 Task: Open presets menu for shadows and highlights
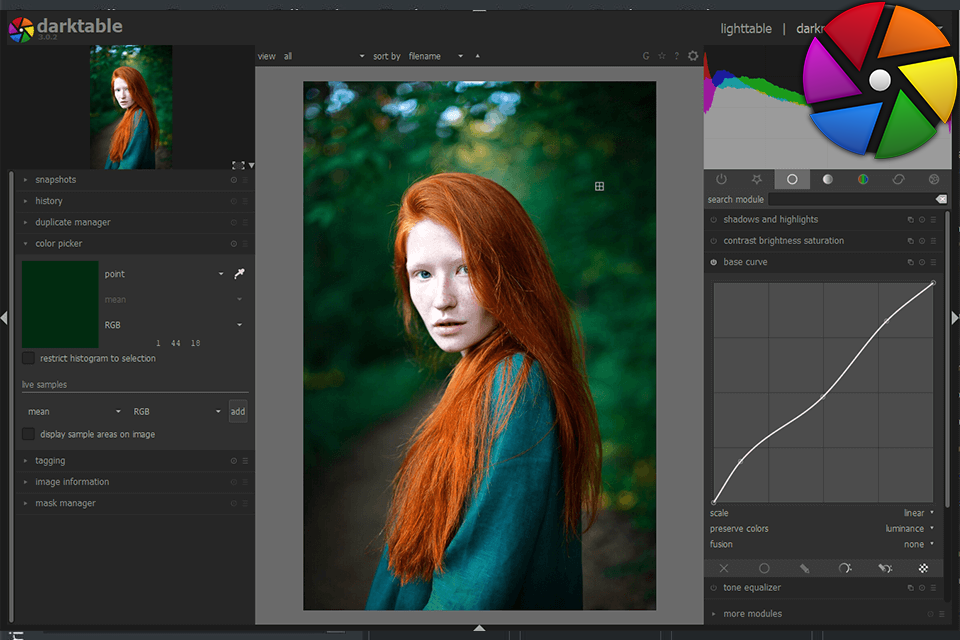pyautogui.click(x=933, y=219)
